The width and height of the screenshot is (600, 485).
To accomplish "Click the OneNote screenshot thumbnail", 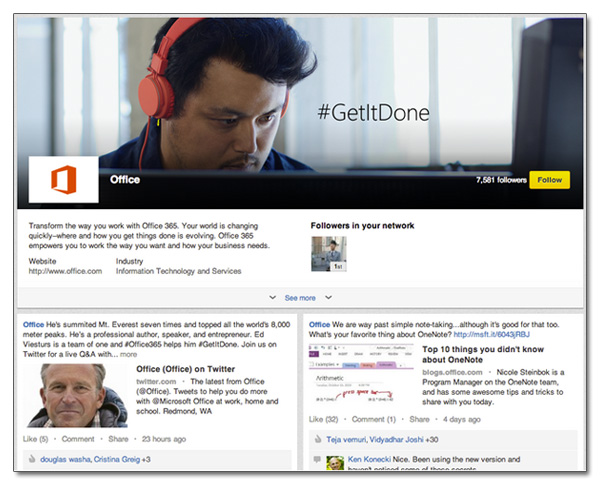I will (361, 373).
